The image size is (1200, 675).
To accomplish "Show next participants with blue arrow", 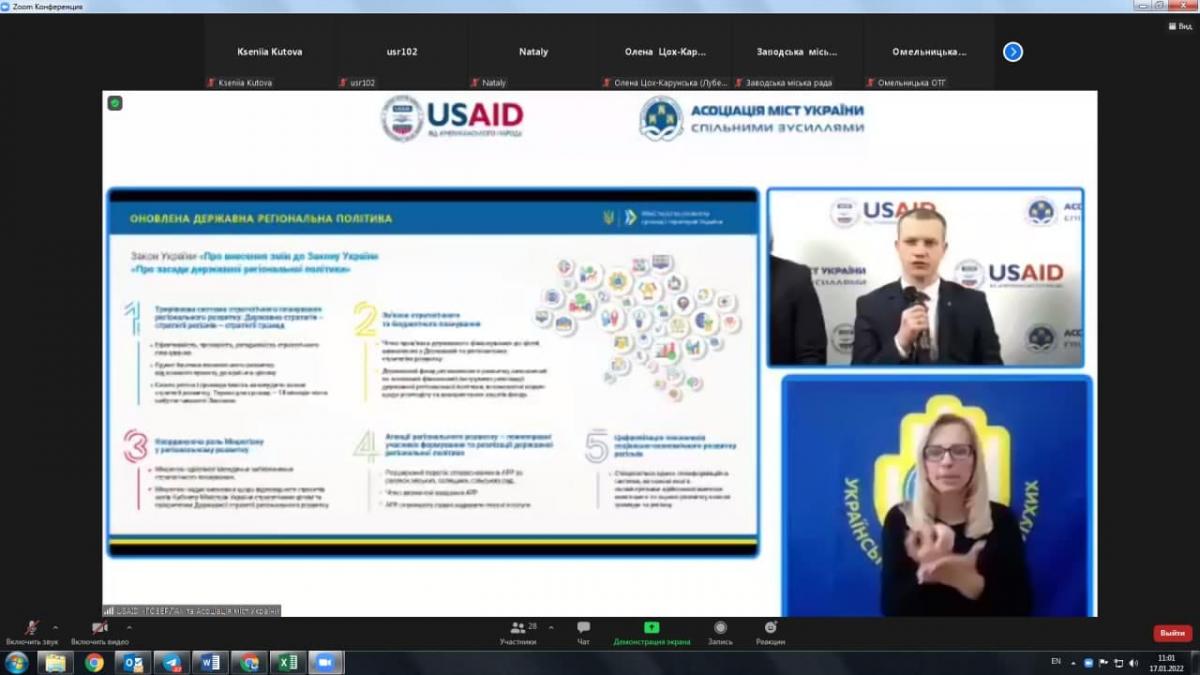I will pos(1013,52).
